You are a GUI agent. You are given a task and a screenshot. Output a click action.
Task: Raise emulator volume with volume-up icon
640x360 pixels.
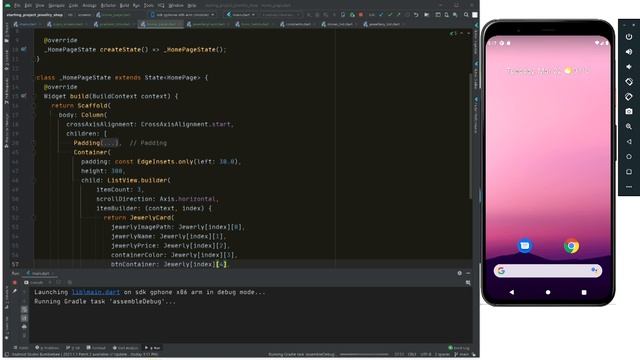629,52
